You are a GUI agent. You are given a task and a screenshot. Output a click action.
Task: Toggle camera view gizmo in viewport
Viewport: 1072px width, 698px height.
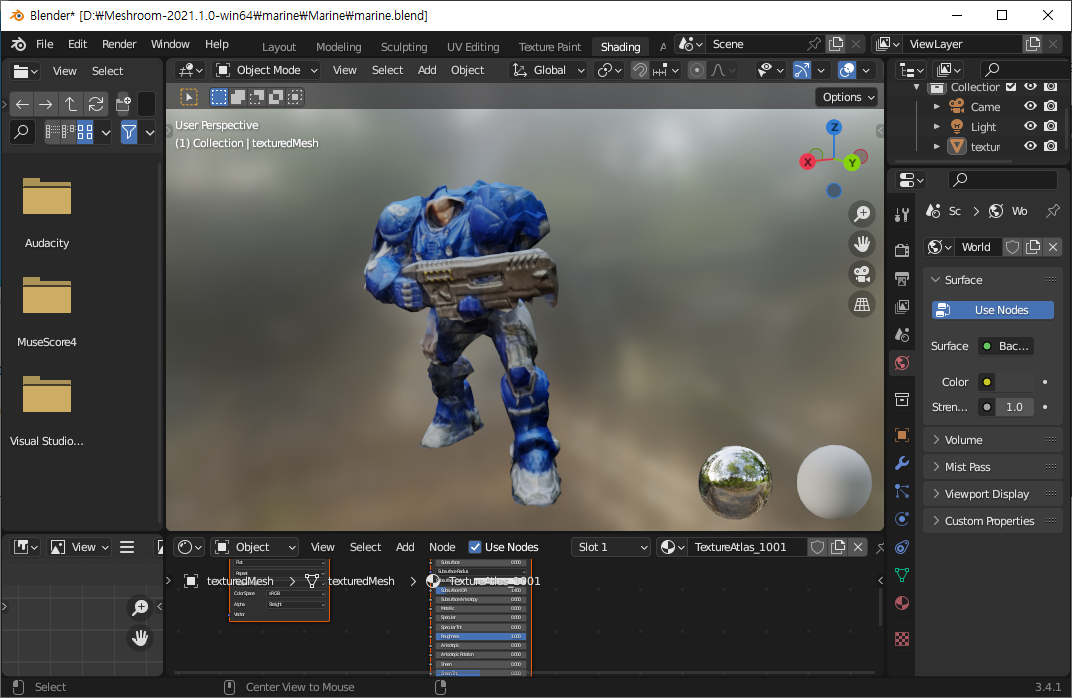click(x=862, y=274)
